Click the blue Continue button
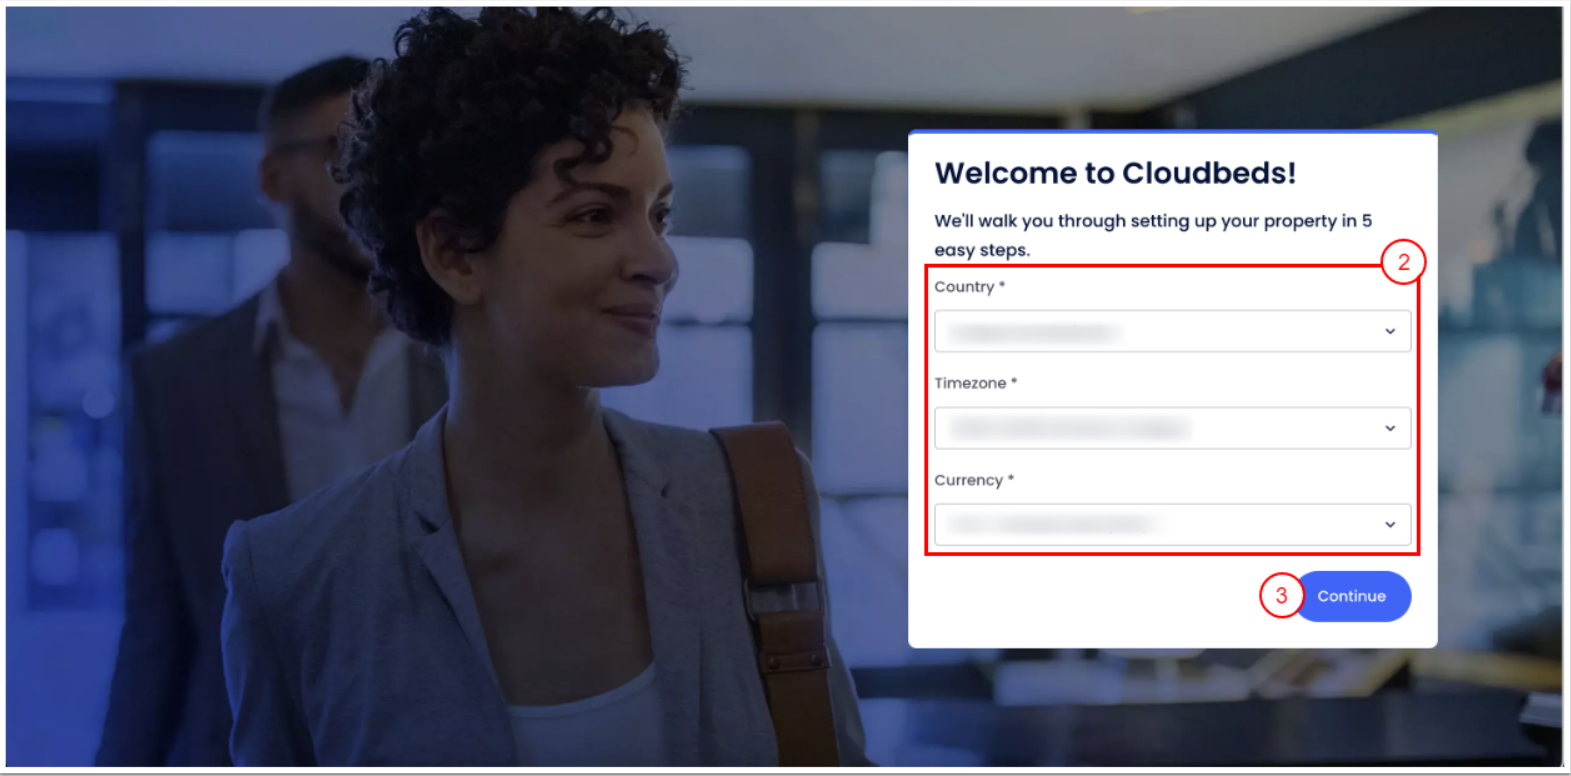 click(x=1352, y=596)
